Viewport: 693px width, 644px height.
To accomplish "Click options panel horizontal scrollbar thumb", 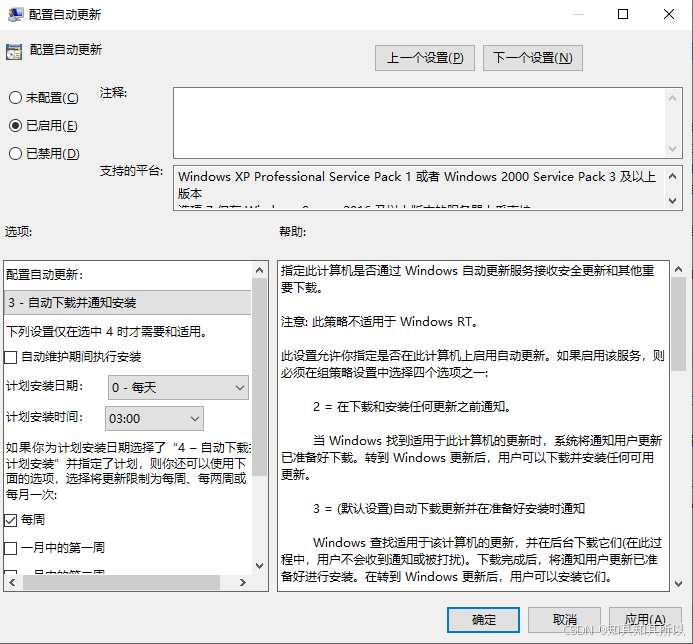I will [x=122, y=583].
